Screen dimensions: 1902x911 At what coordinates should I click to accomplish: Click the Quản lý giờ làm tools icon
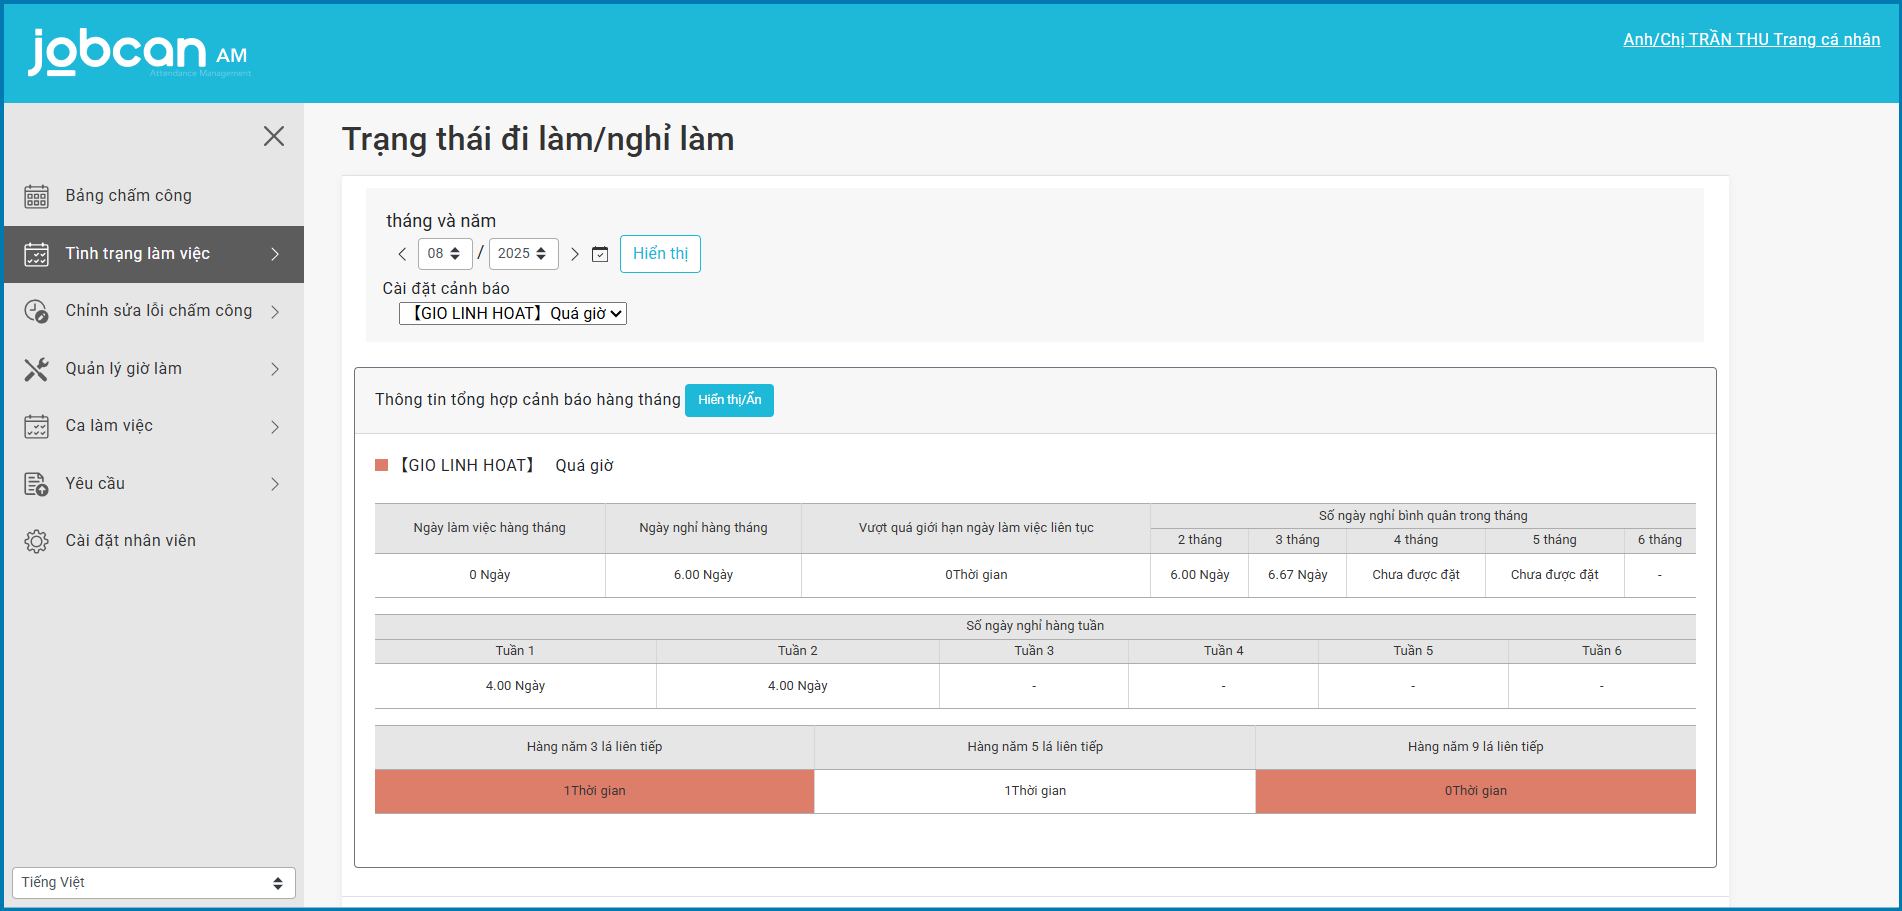(x=36, y=369)
